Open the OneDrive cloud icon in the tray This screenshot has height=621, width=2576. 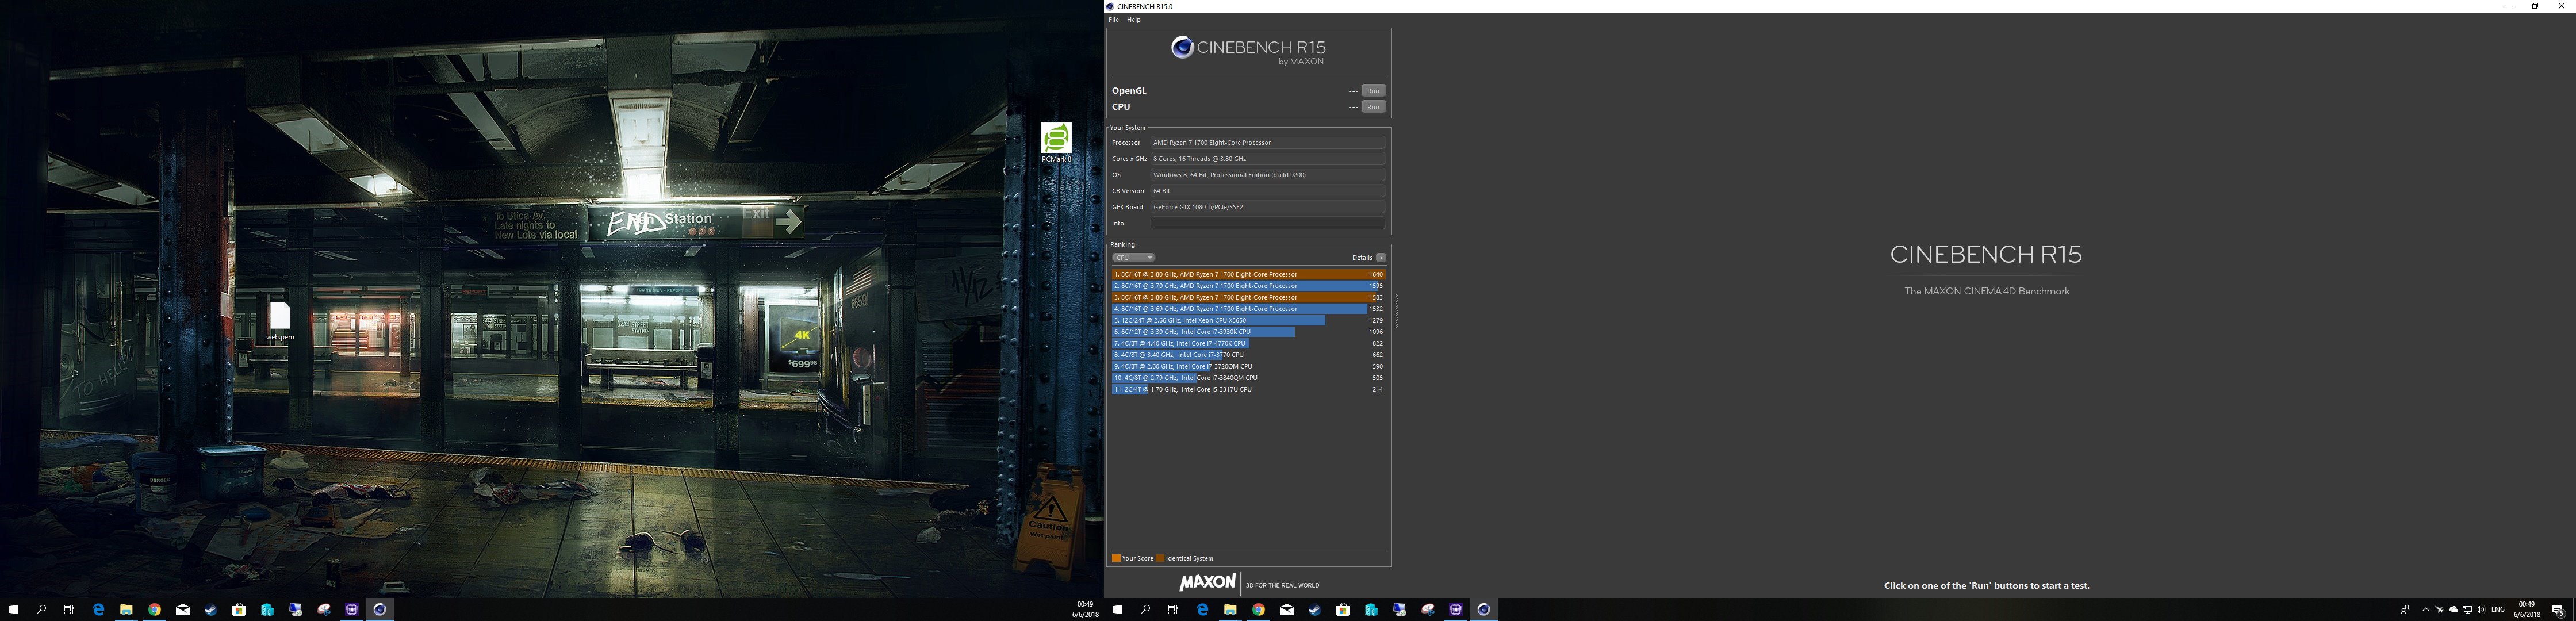pos(2453,610)
